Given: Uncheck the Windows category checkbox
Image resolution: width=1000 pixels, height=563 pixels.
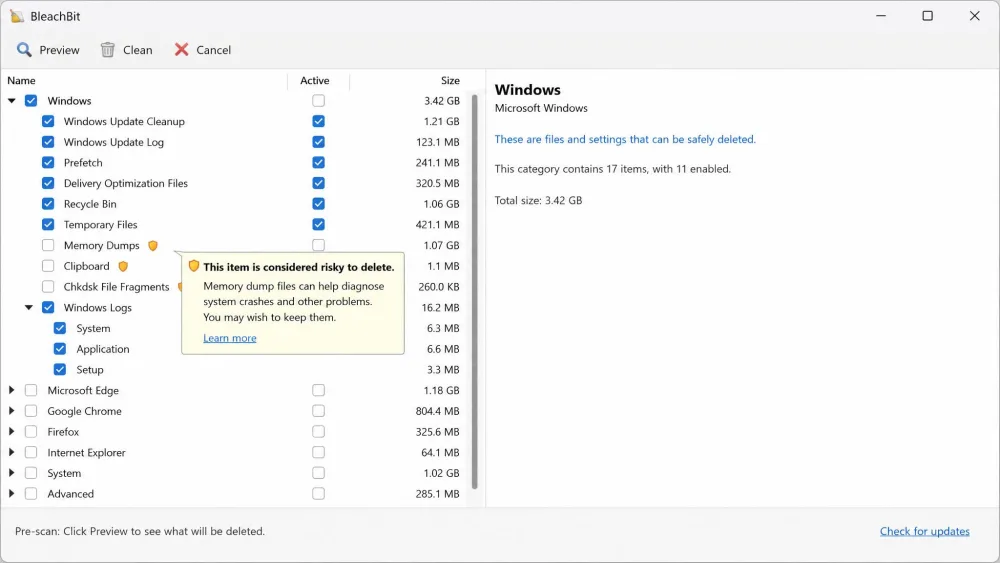Looking at the screenshot, I should point(31,101).
